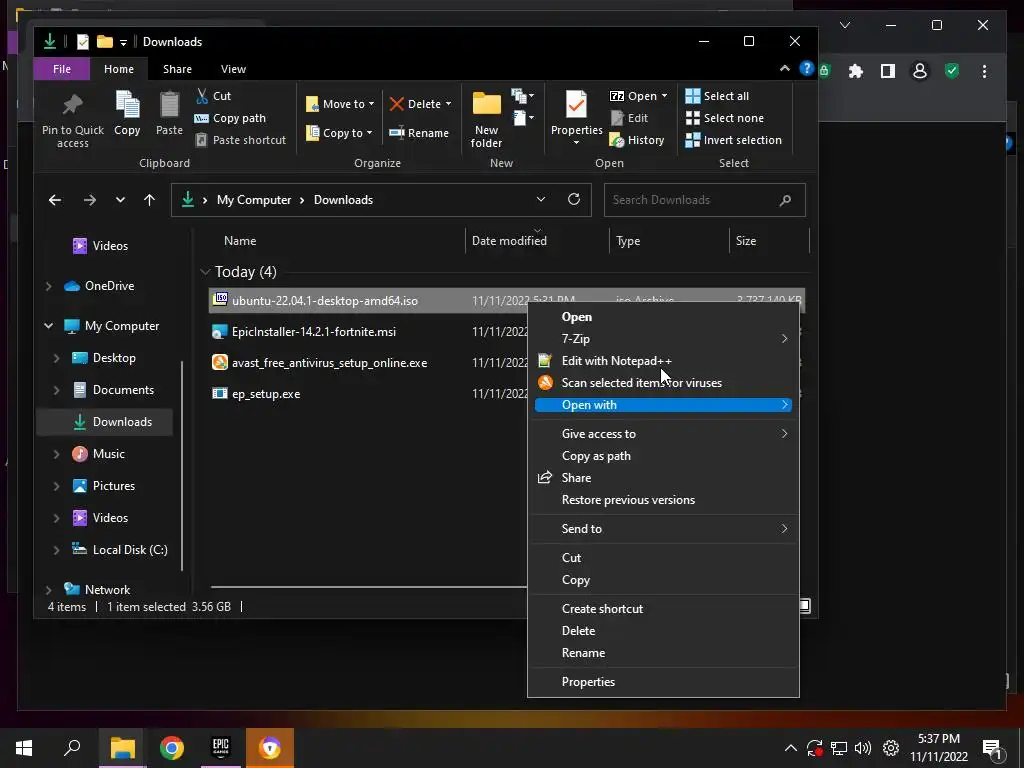Click the taskbar volume speaker icon

[x=863, y=748]
